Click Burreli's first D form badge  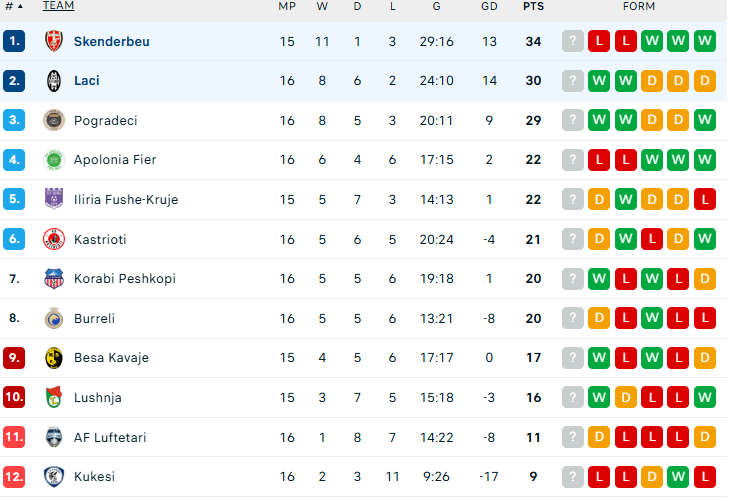(600, 319)
